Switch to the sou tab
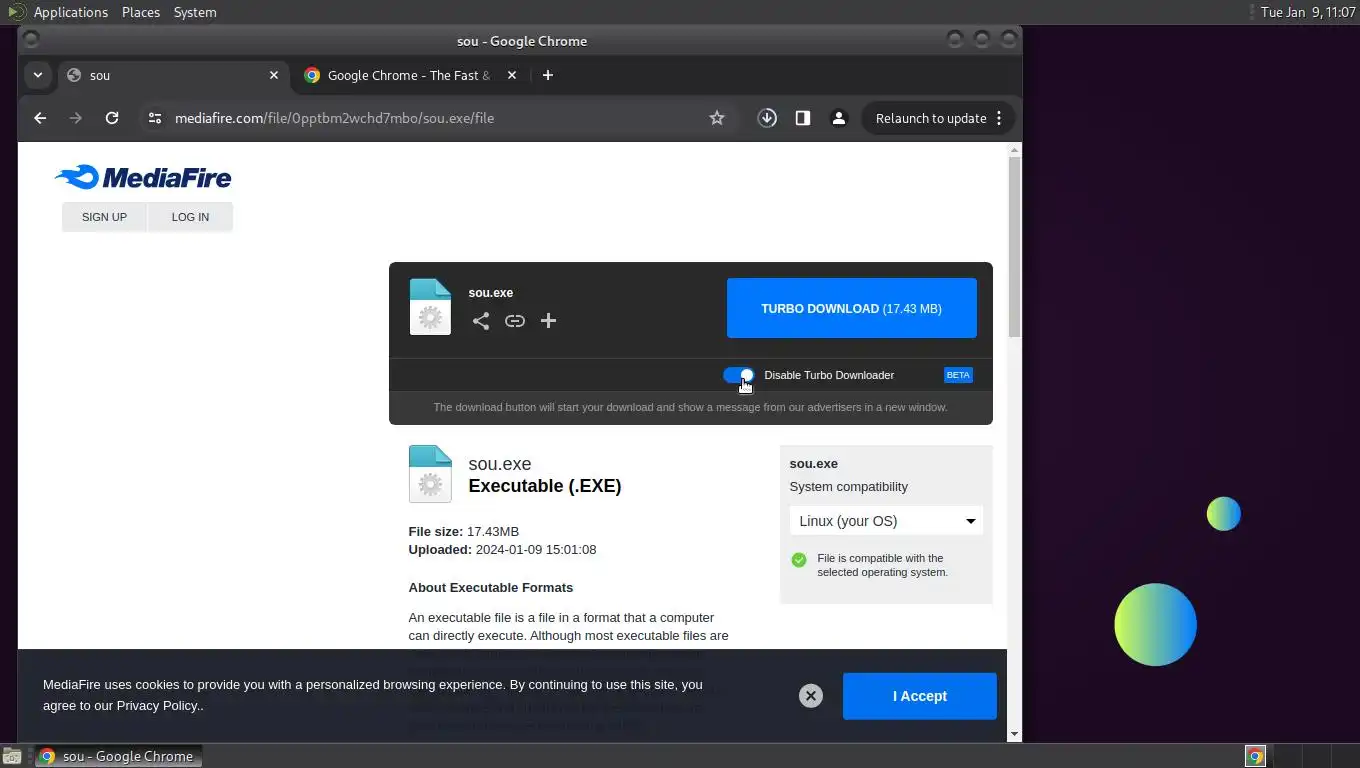1360x768 pixels. coord(172,75)
